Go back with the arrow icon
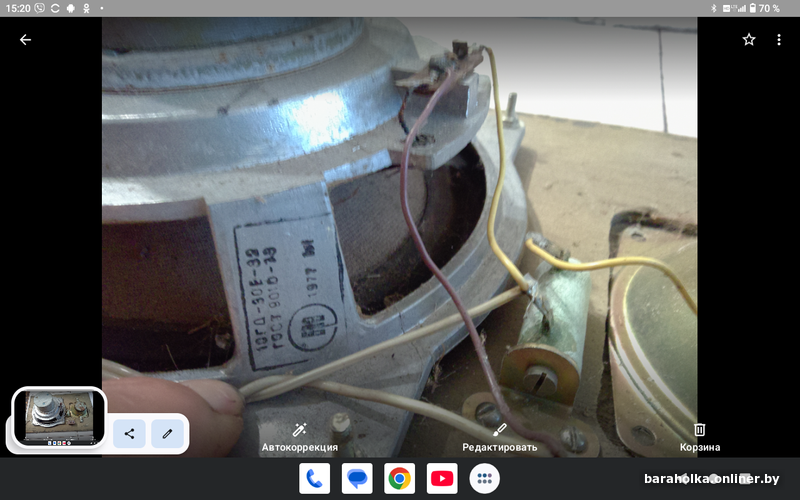Screen dimensions: 800x500 [x=25, y=40]
